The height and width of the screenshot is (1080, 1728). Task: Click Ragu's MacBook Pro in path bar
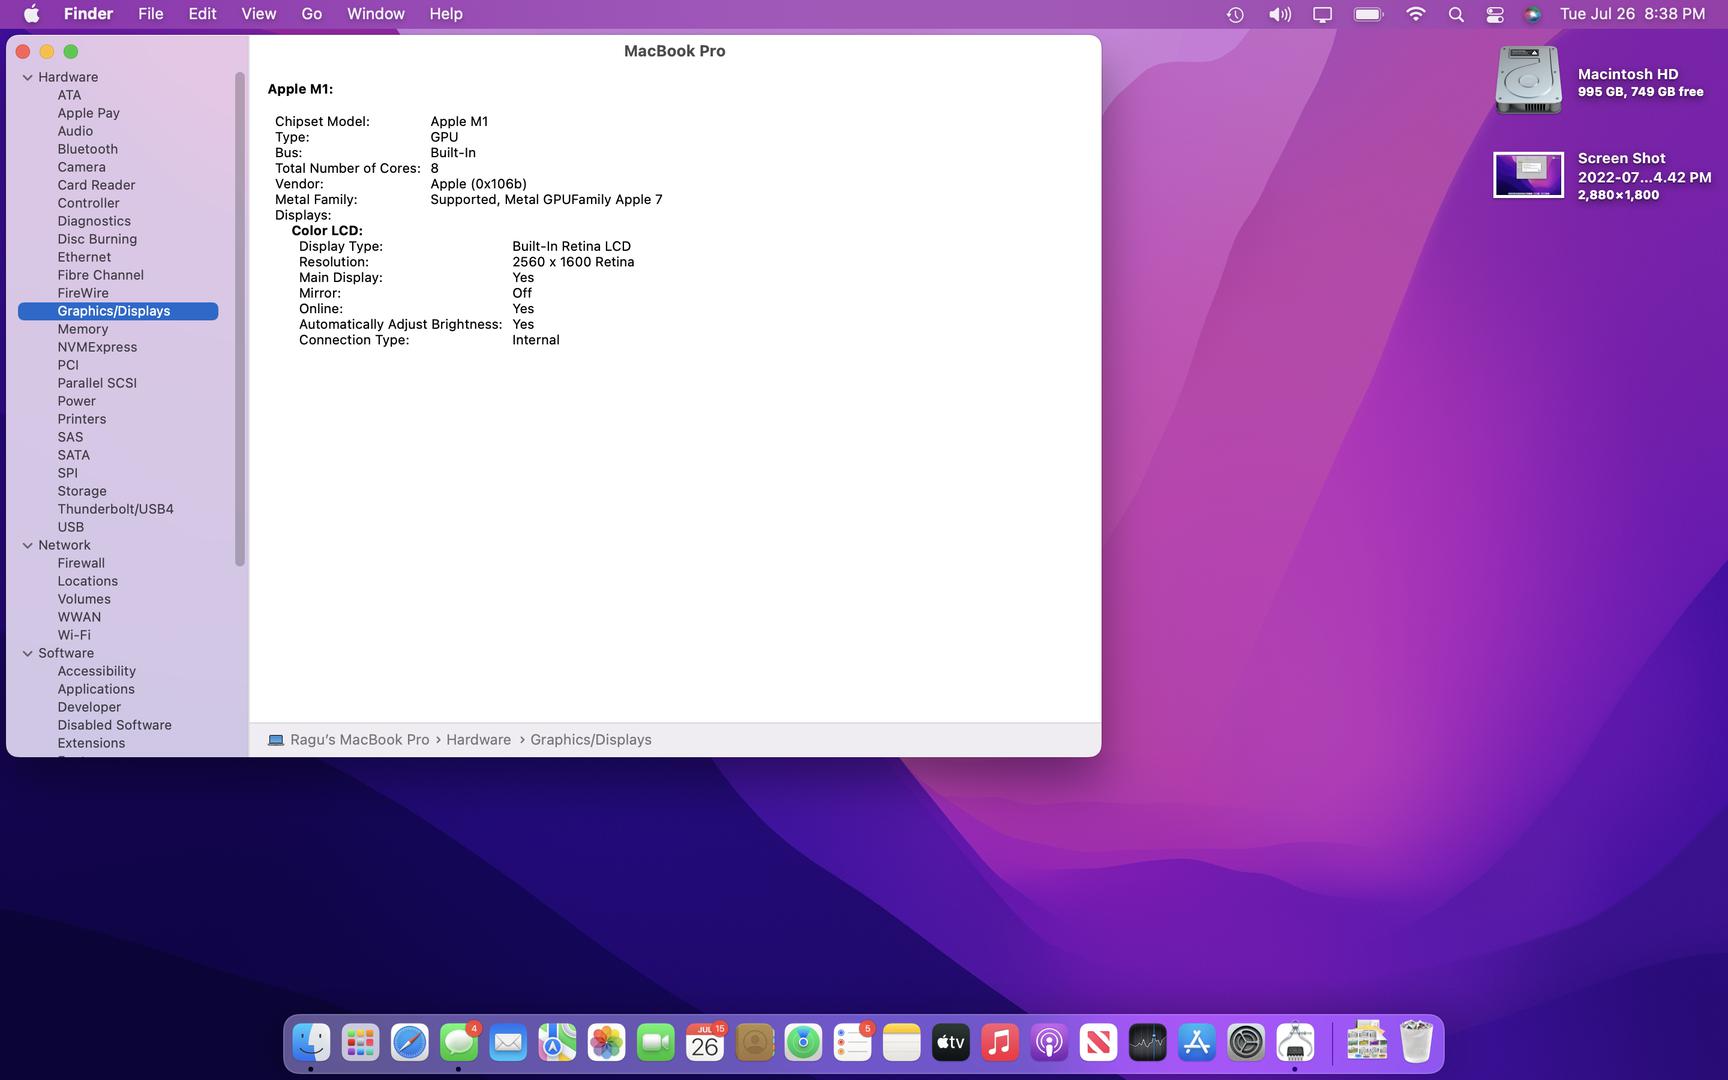(348, 740)
